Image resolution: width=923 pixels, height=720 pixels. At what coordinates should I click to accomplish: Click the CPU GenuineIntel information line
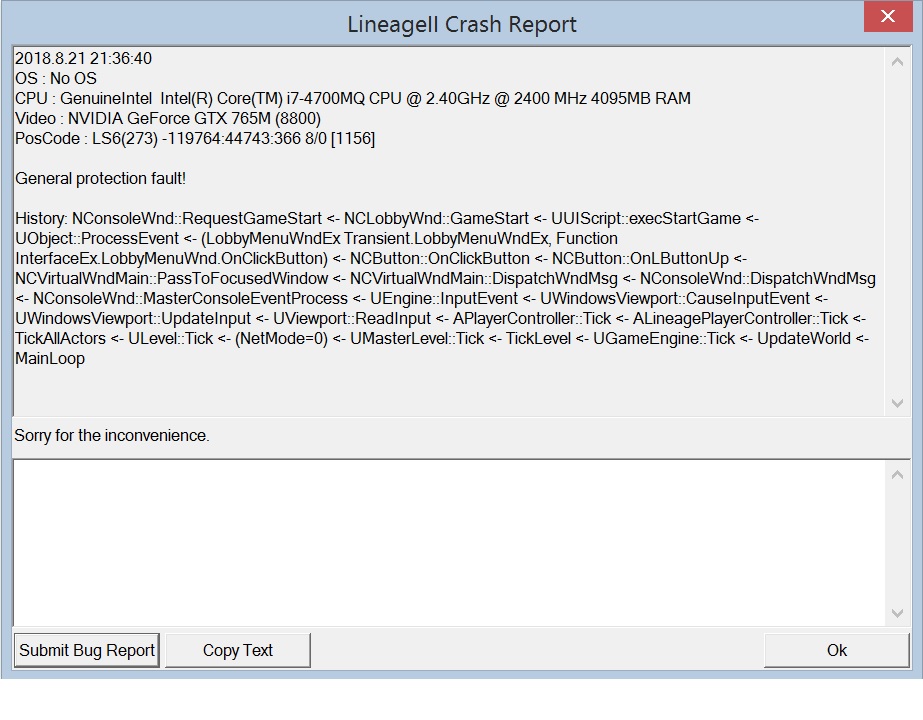point(353,98)
